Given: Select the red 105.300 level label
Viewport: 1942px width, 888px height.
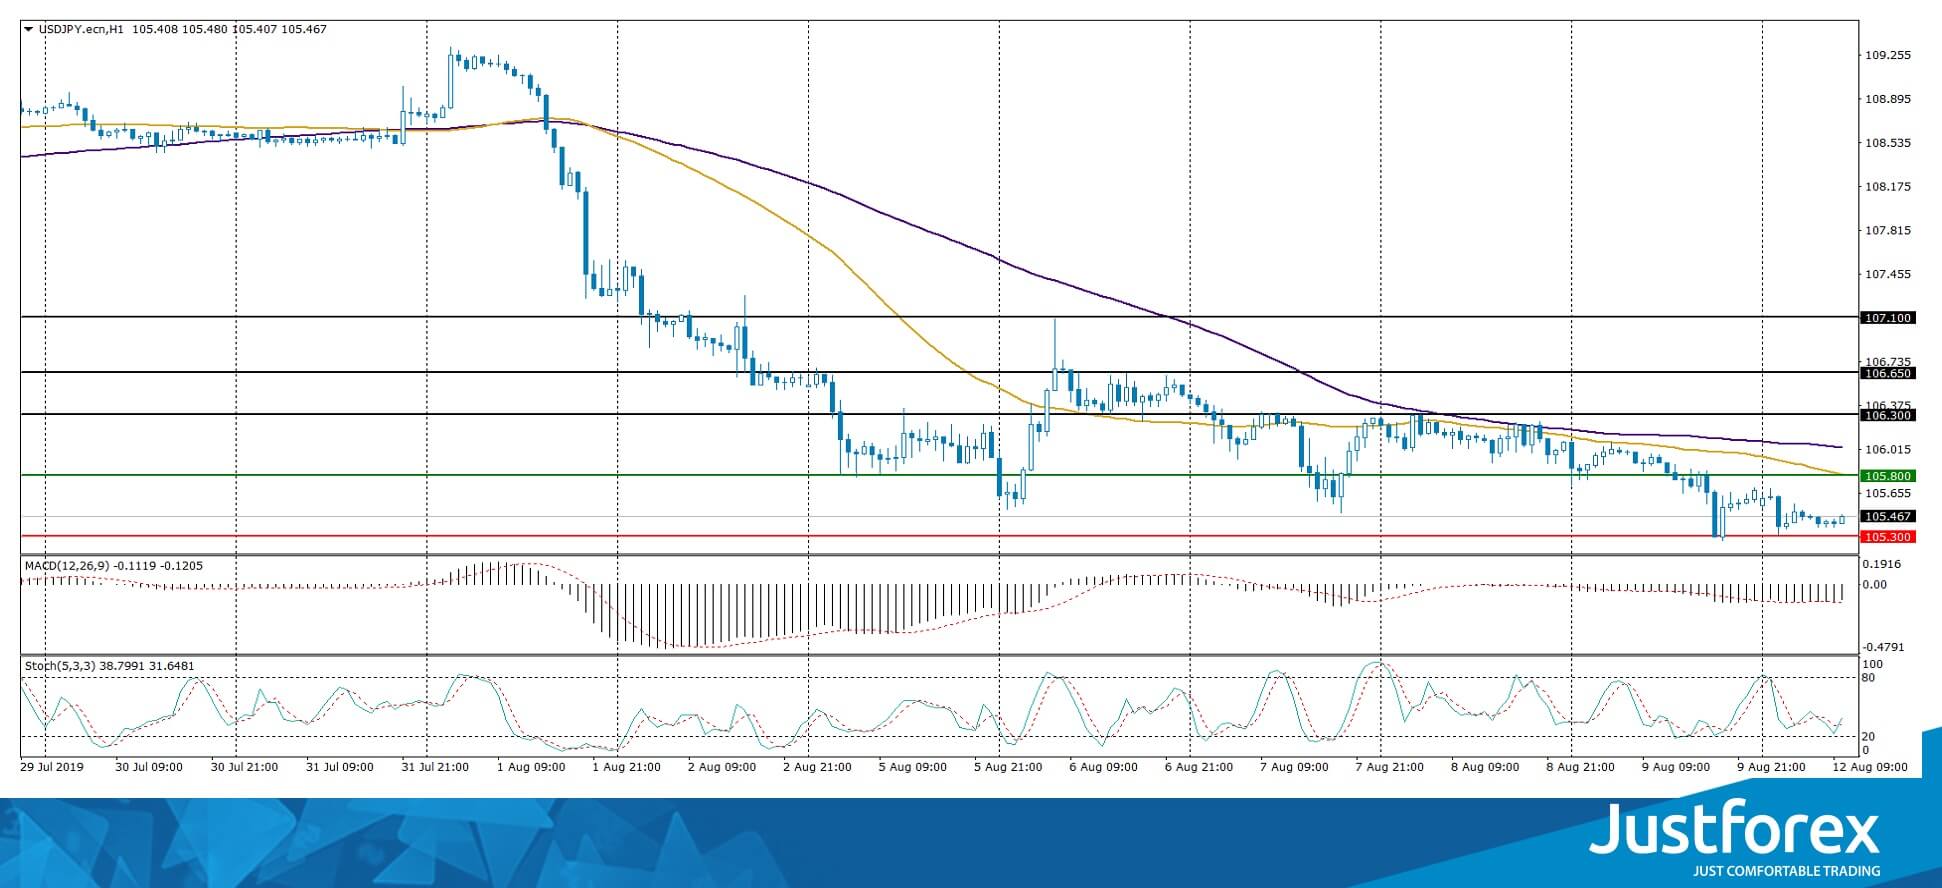Looking at the screenshot, I should coord(1887,537).
